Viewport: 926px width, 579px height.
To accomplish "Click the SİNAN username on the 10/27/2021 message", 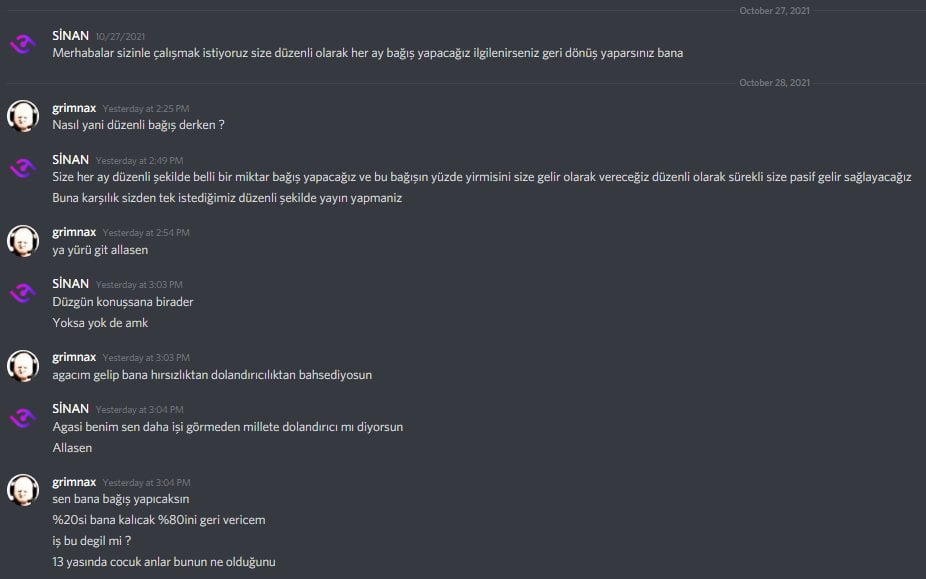I will (70, 36).
